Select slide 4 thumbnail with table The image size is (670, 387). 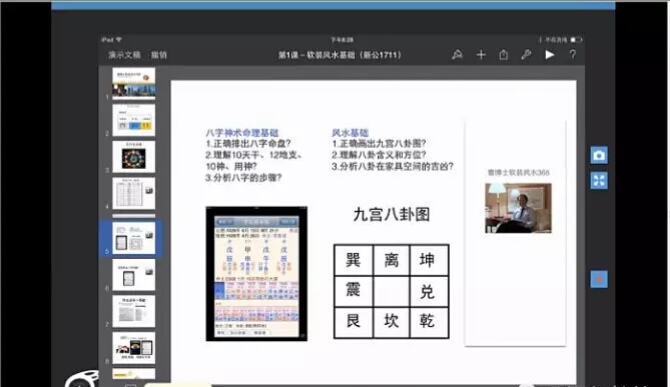(x=134, y=194)
